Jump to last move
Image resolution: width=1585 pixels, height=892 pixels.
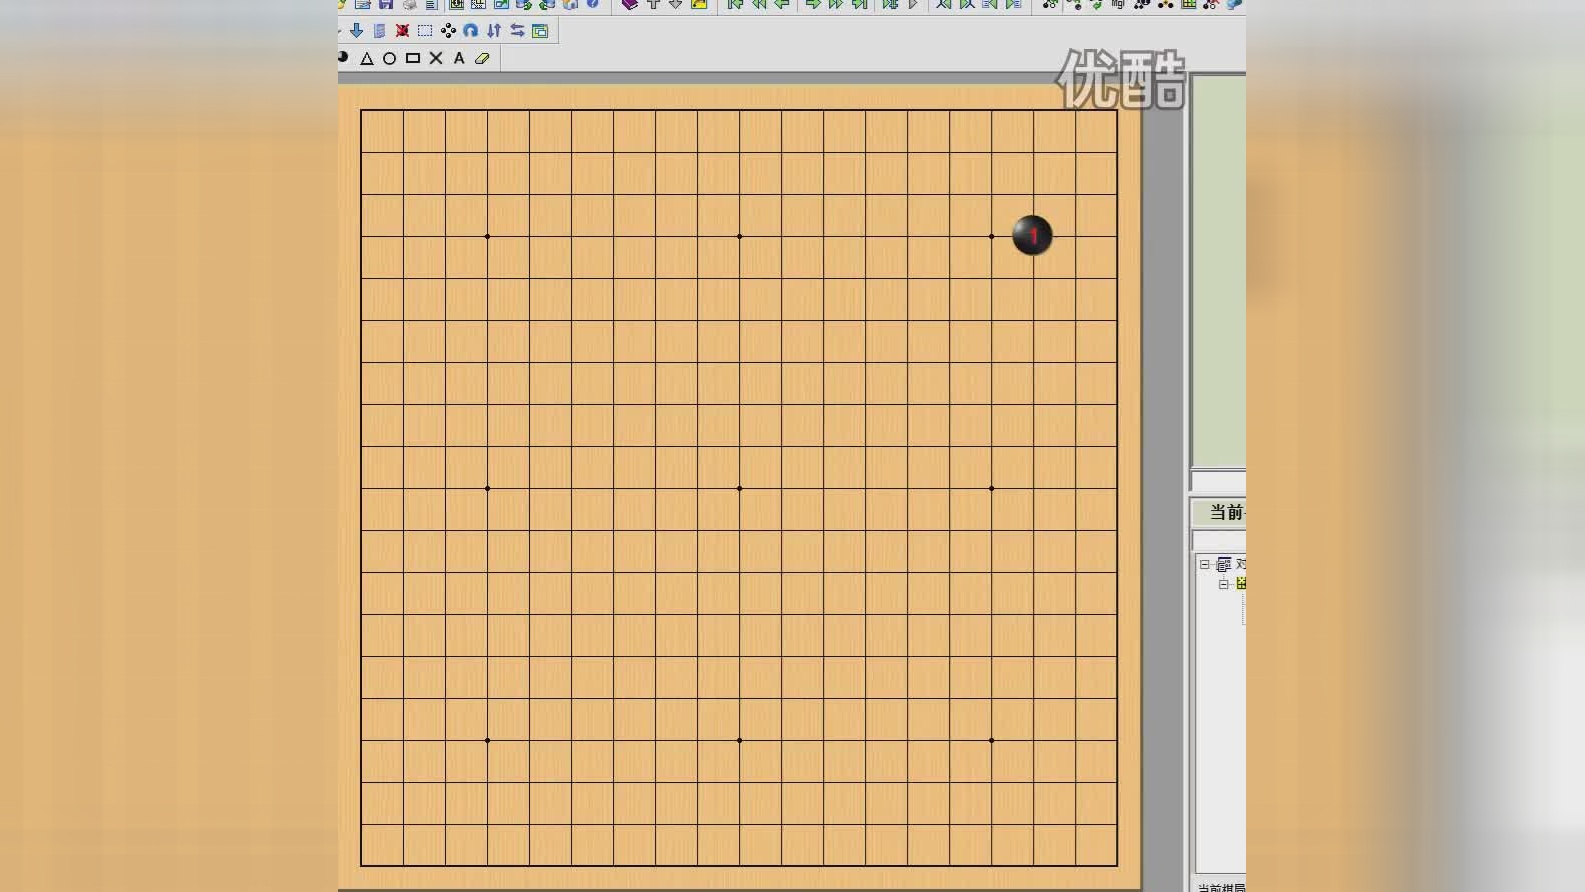[x=859, y=4]
